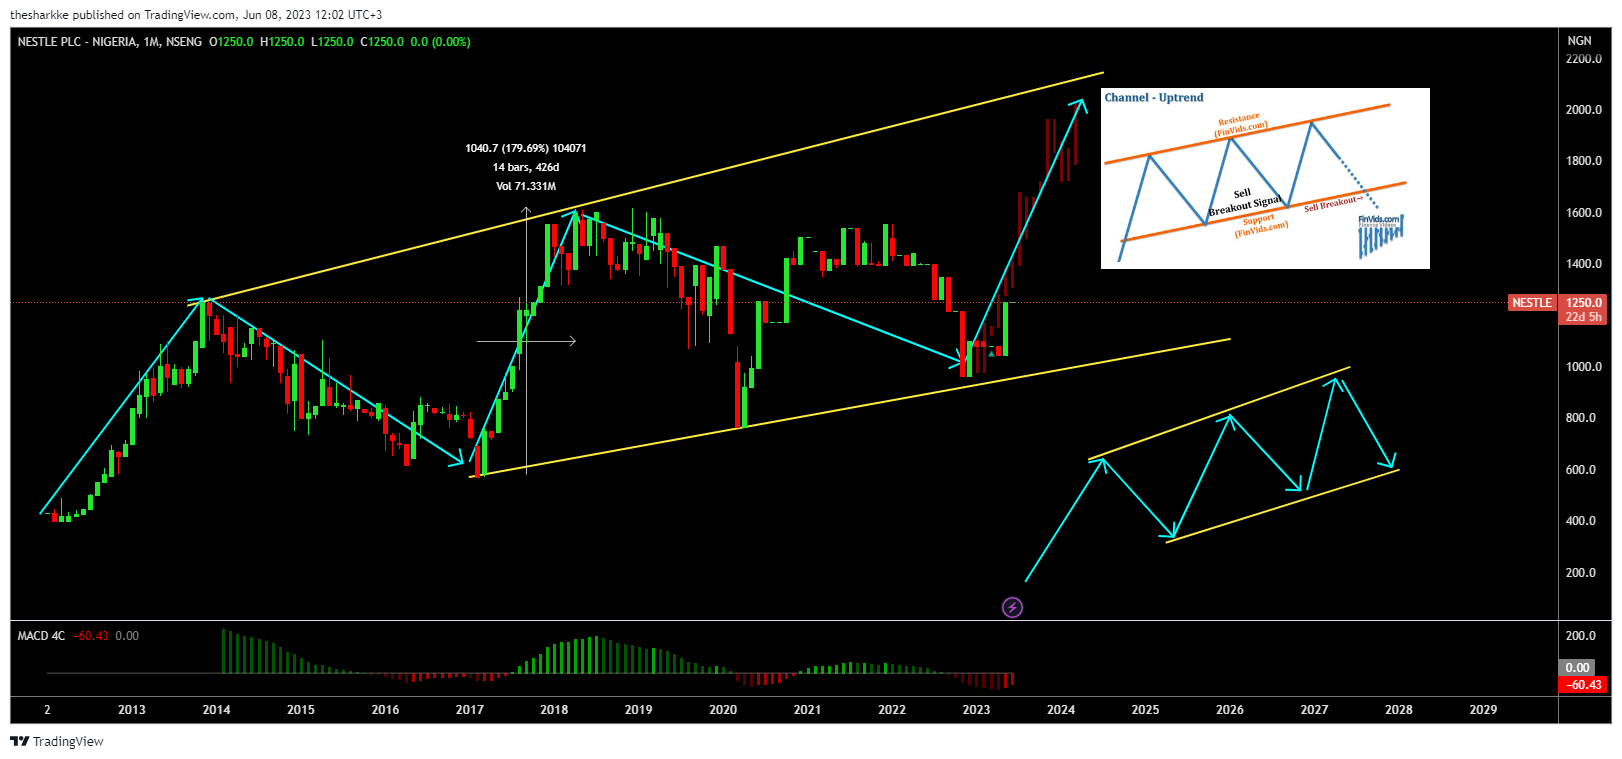Click the 400.0 price axis label
This screenshot has width=1622, height=759.
tap(1580, 521)
